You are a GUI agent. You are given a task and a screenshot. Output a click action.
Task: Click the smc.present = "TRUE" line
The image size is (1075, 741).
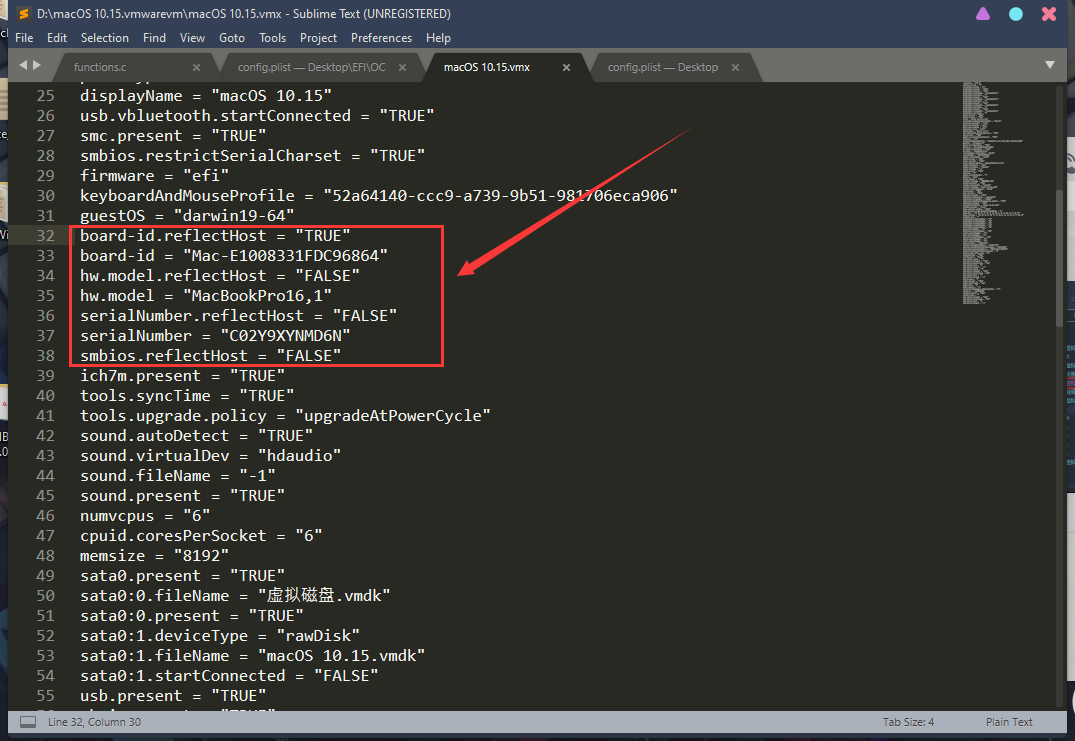[173, 136]
